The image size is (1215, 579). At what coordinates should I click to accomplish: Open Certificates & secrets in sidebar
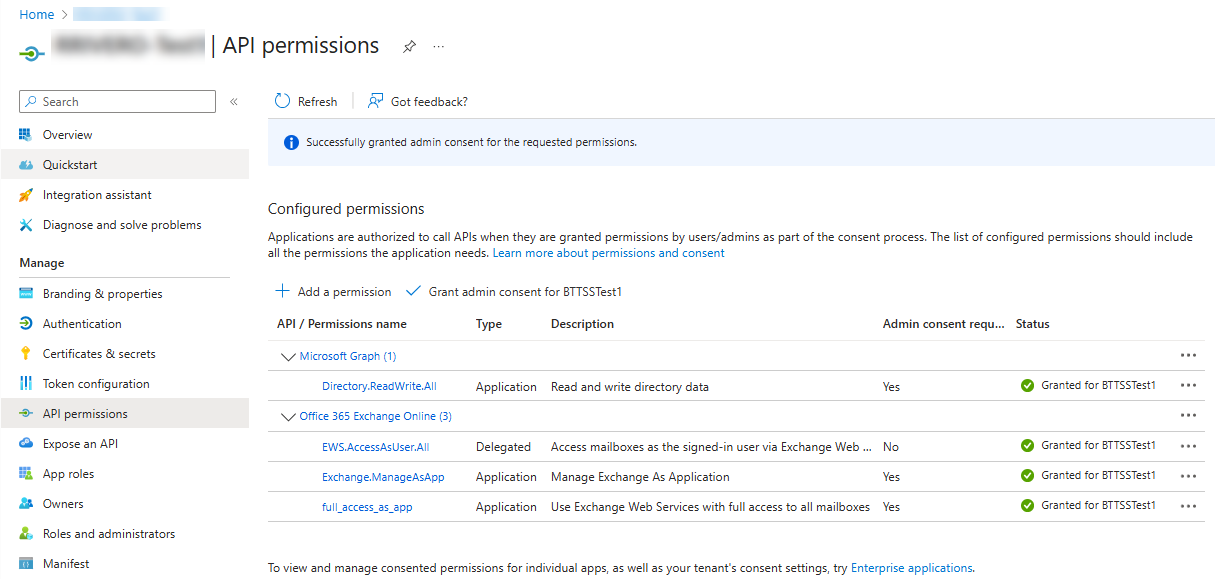point(99,354)
